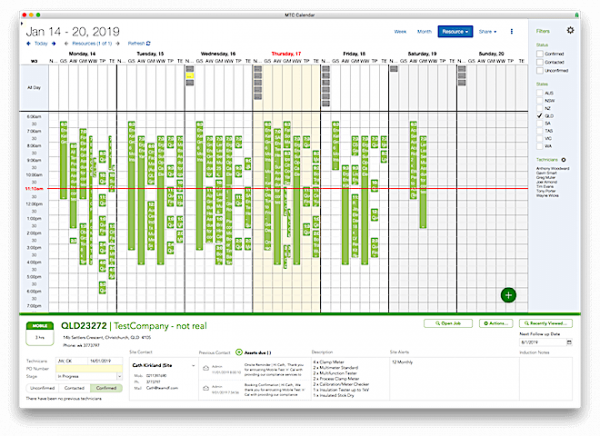The width and height of the screenshot is (600, 436).
Task: Click the Refresh calendar icon
Action: tap(148, 43)
